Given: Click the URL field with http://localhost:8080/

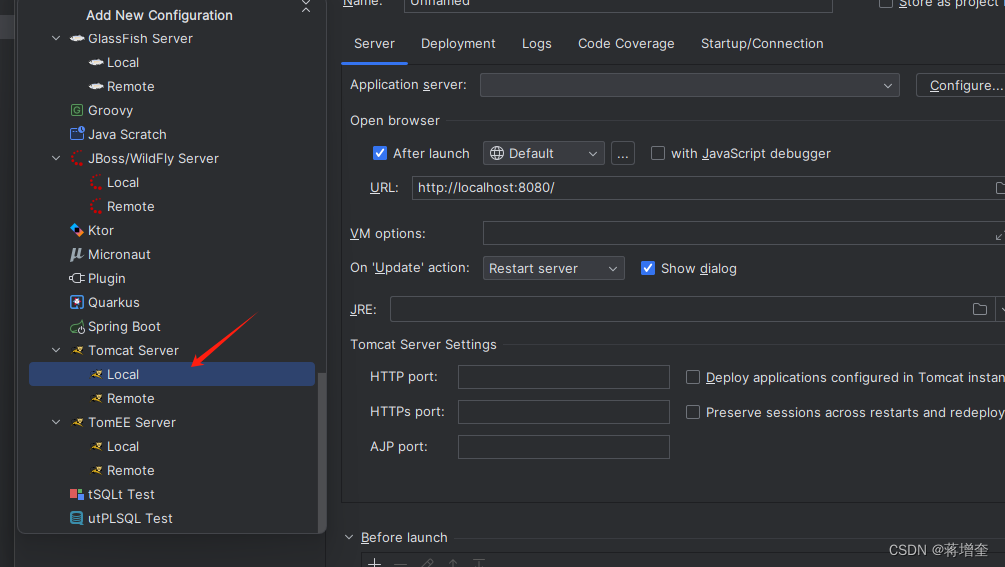Looking at the screenshot, I should coord(708,188).
